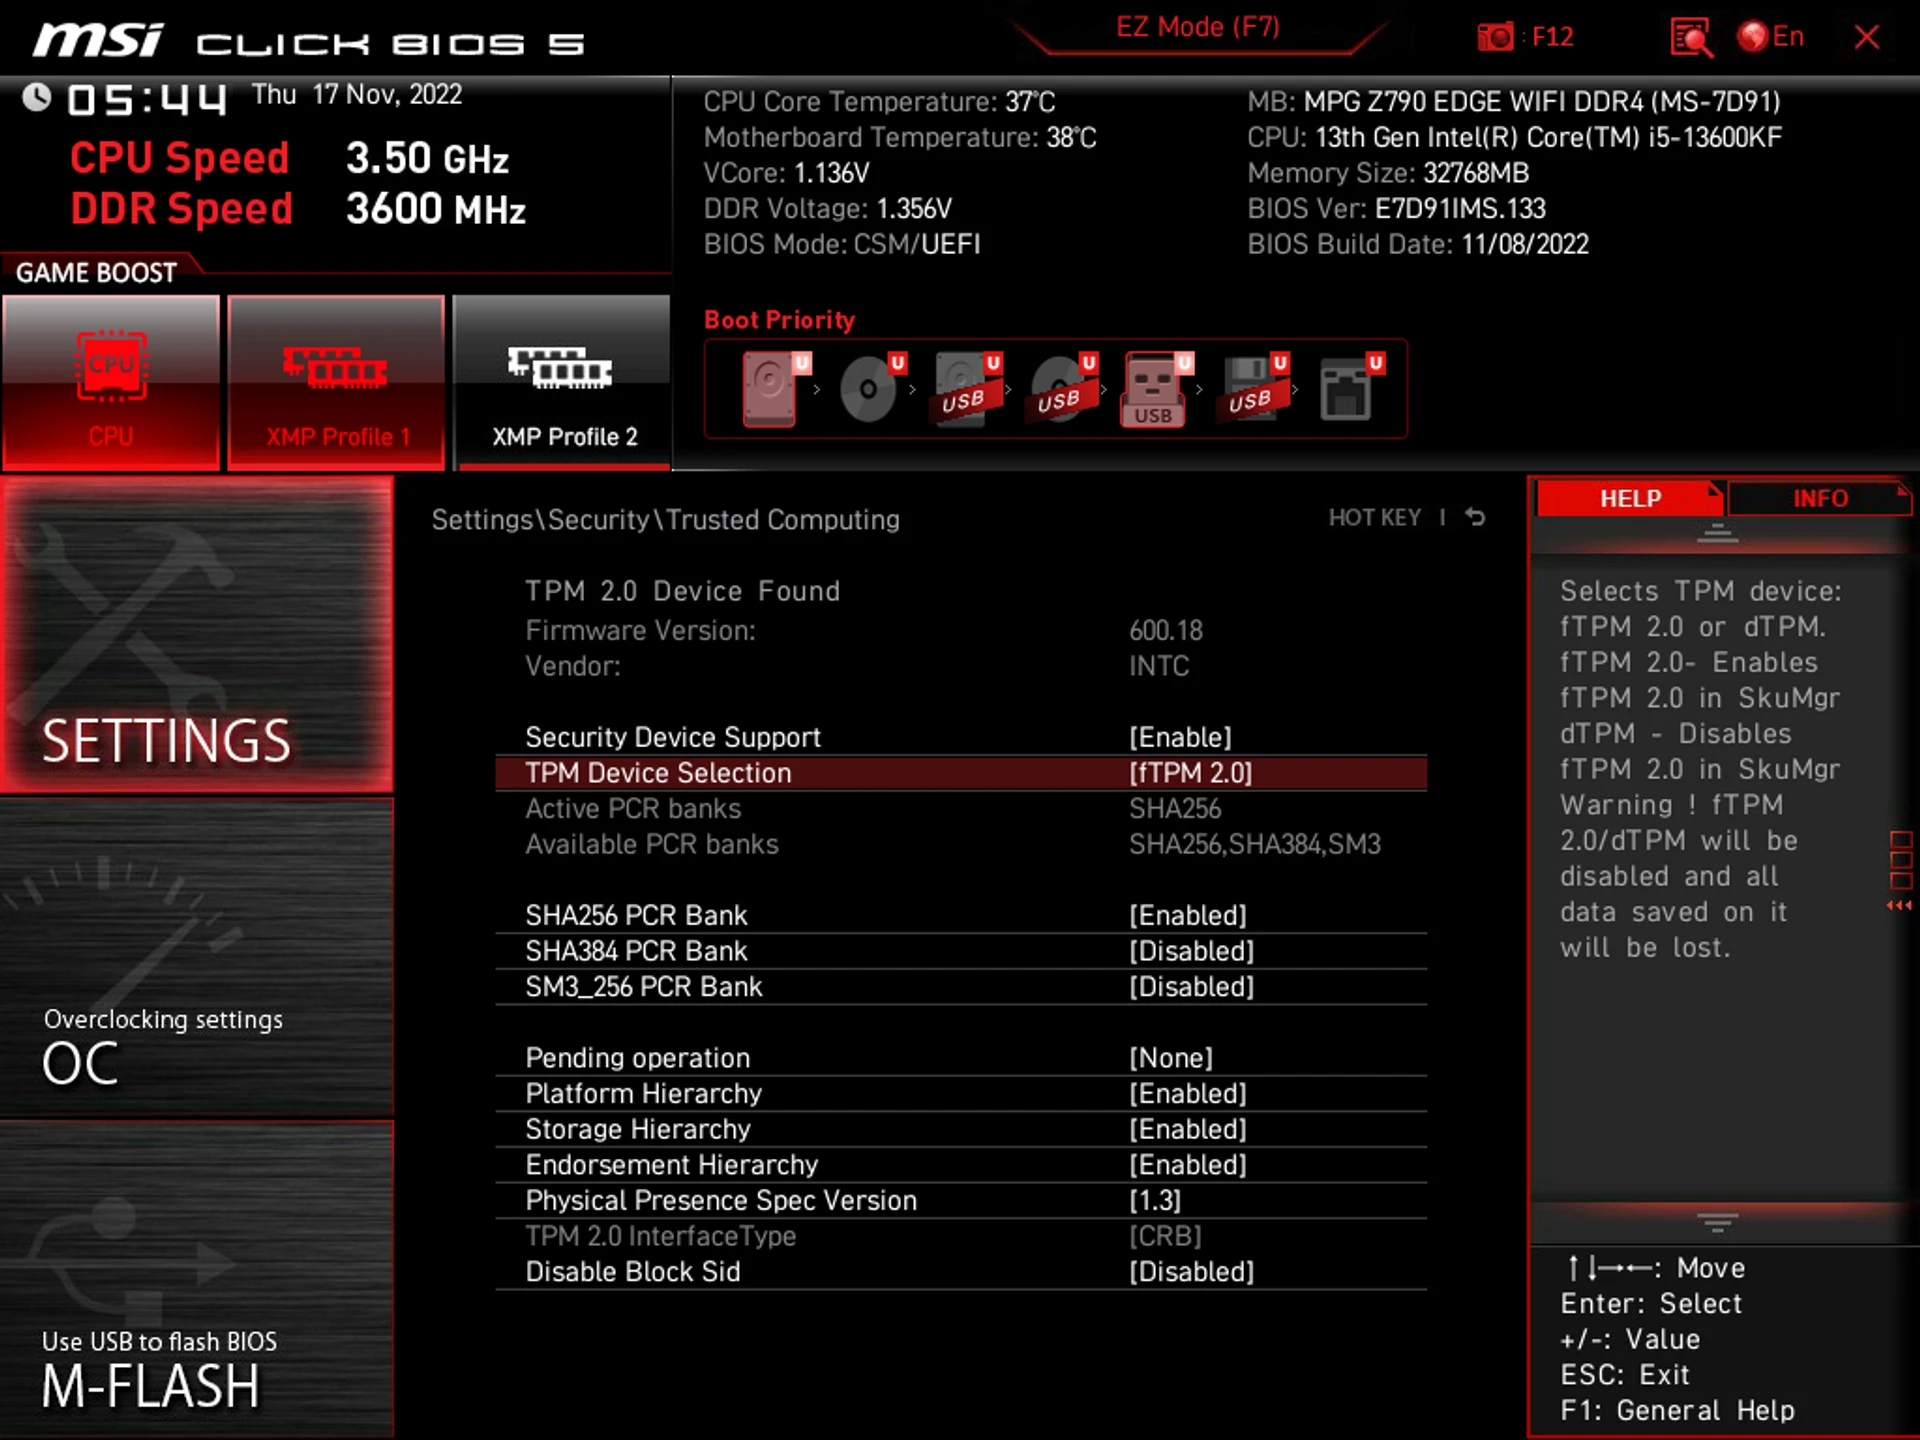
Task: Toggle SHA384 PCR Bank setting
Action: pyautogui.click(x=961, y=951)
